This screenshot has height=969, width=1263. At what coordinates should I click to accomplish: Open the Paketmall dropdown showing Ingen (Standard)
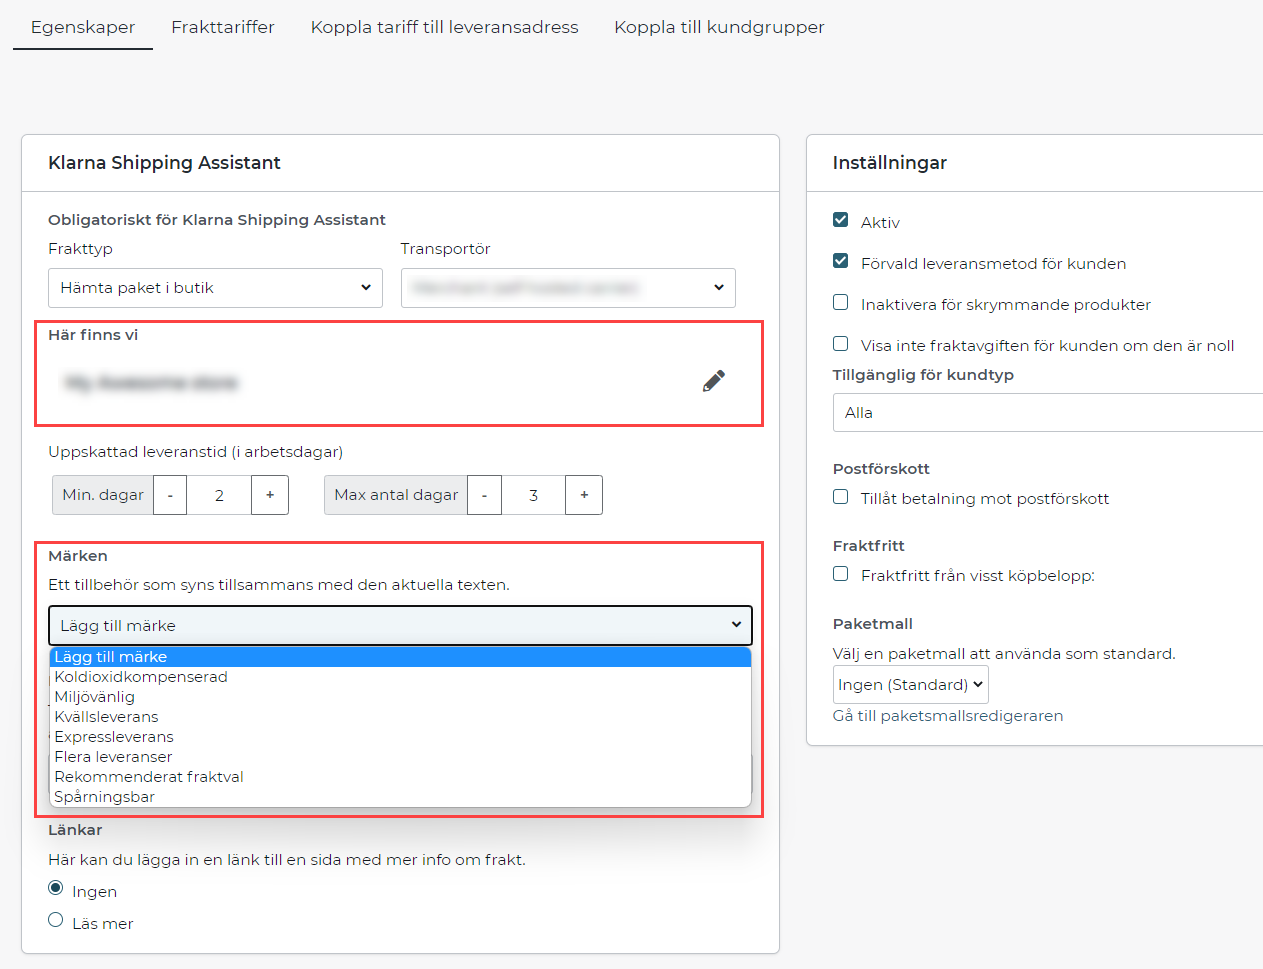[910, 684]
